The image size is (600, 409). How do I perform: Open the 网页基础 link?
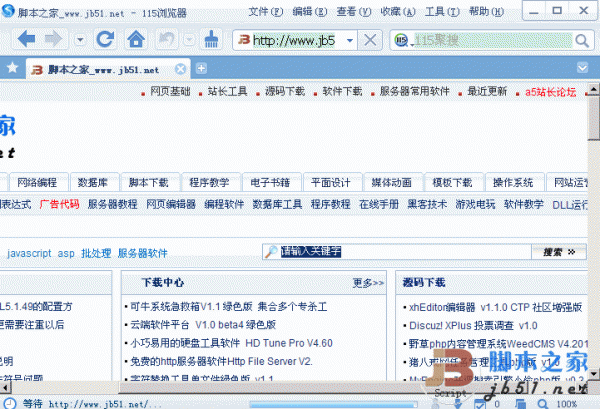point(170,91)
